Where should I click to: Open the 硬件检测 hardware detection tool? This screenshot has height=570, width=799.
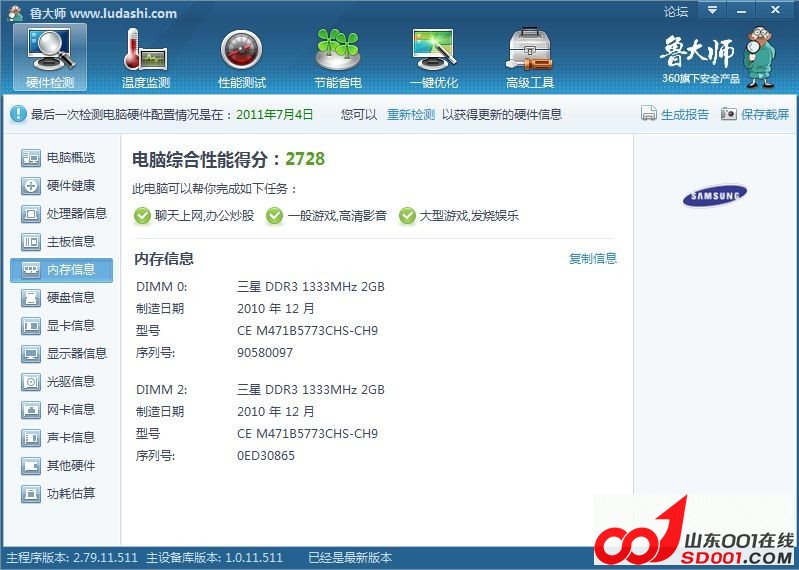(50, 58)
